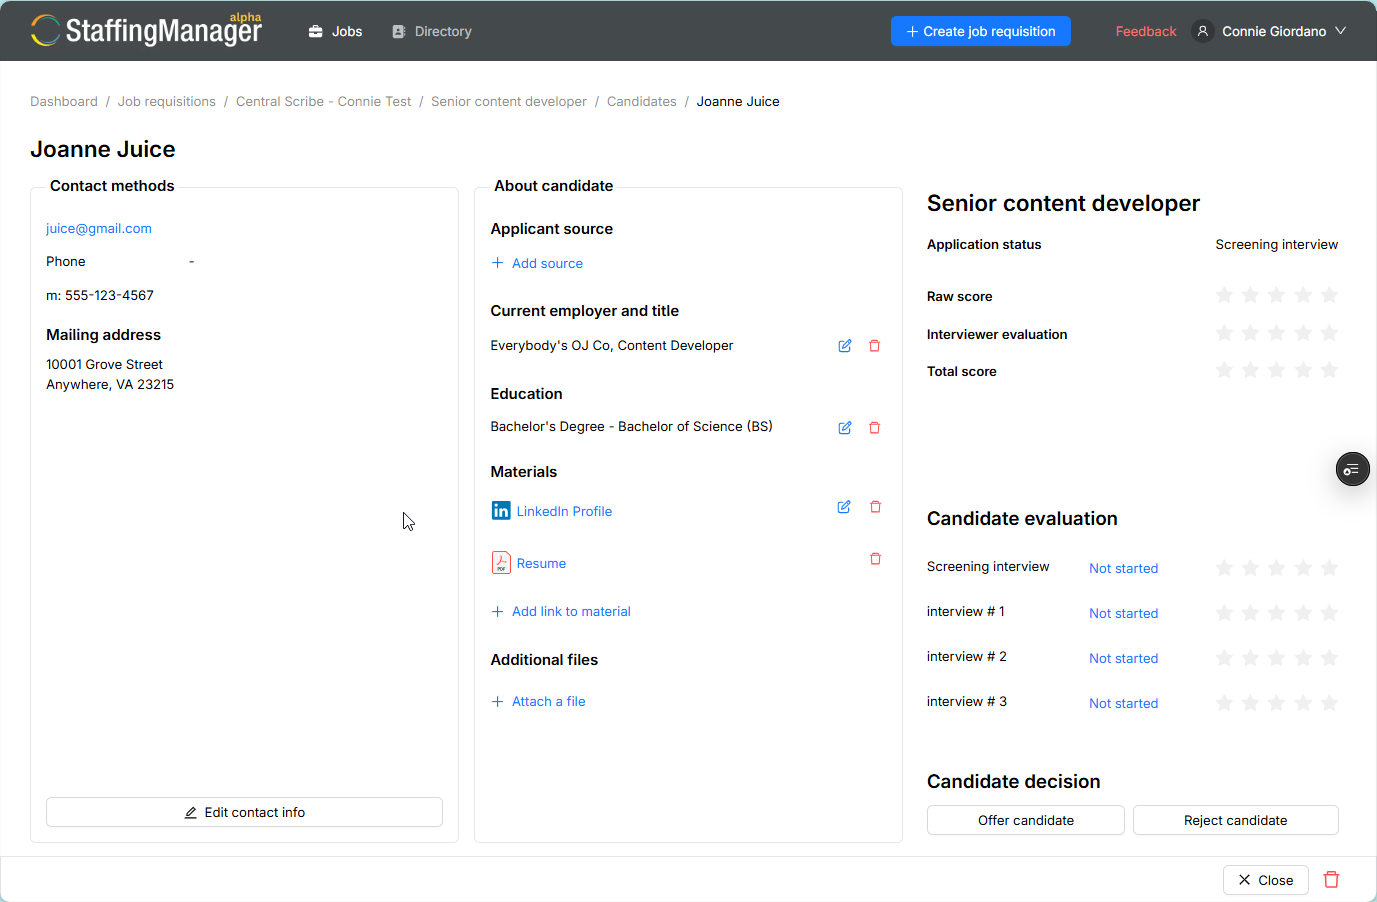Give Screening interview a one-star rating

[x=1224, y=568]
